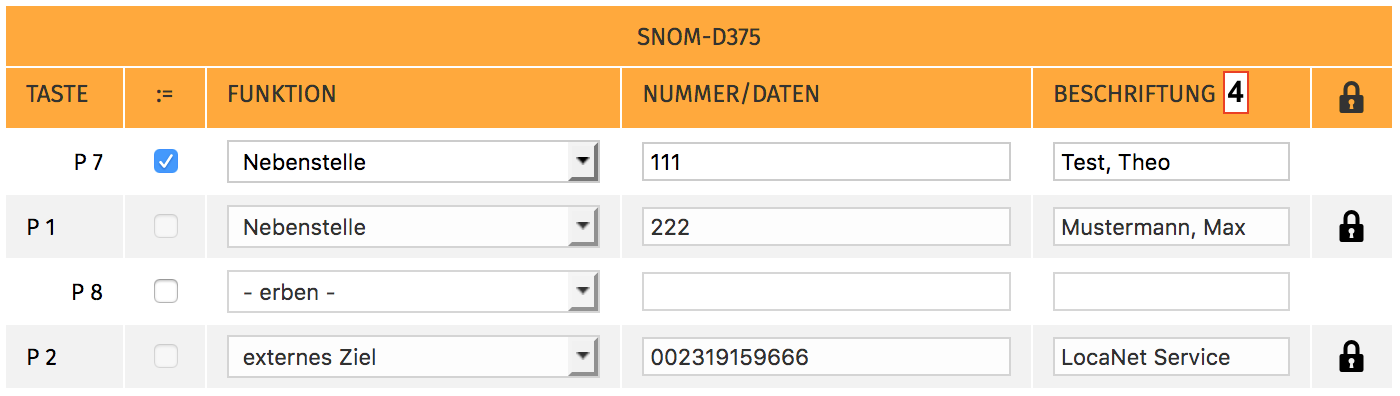
Task: Click the number field containing 111
Action: coord(826,162)
